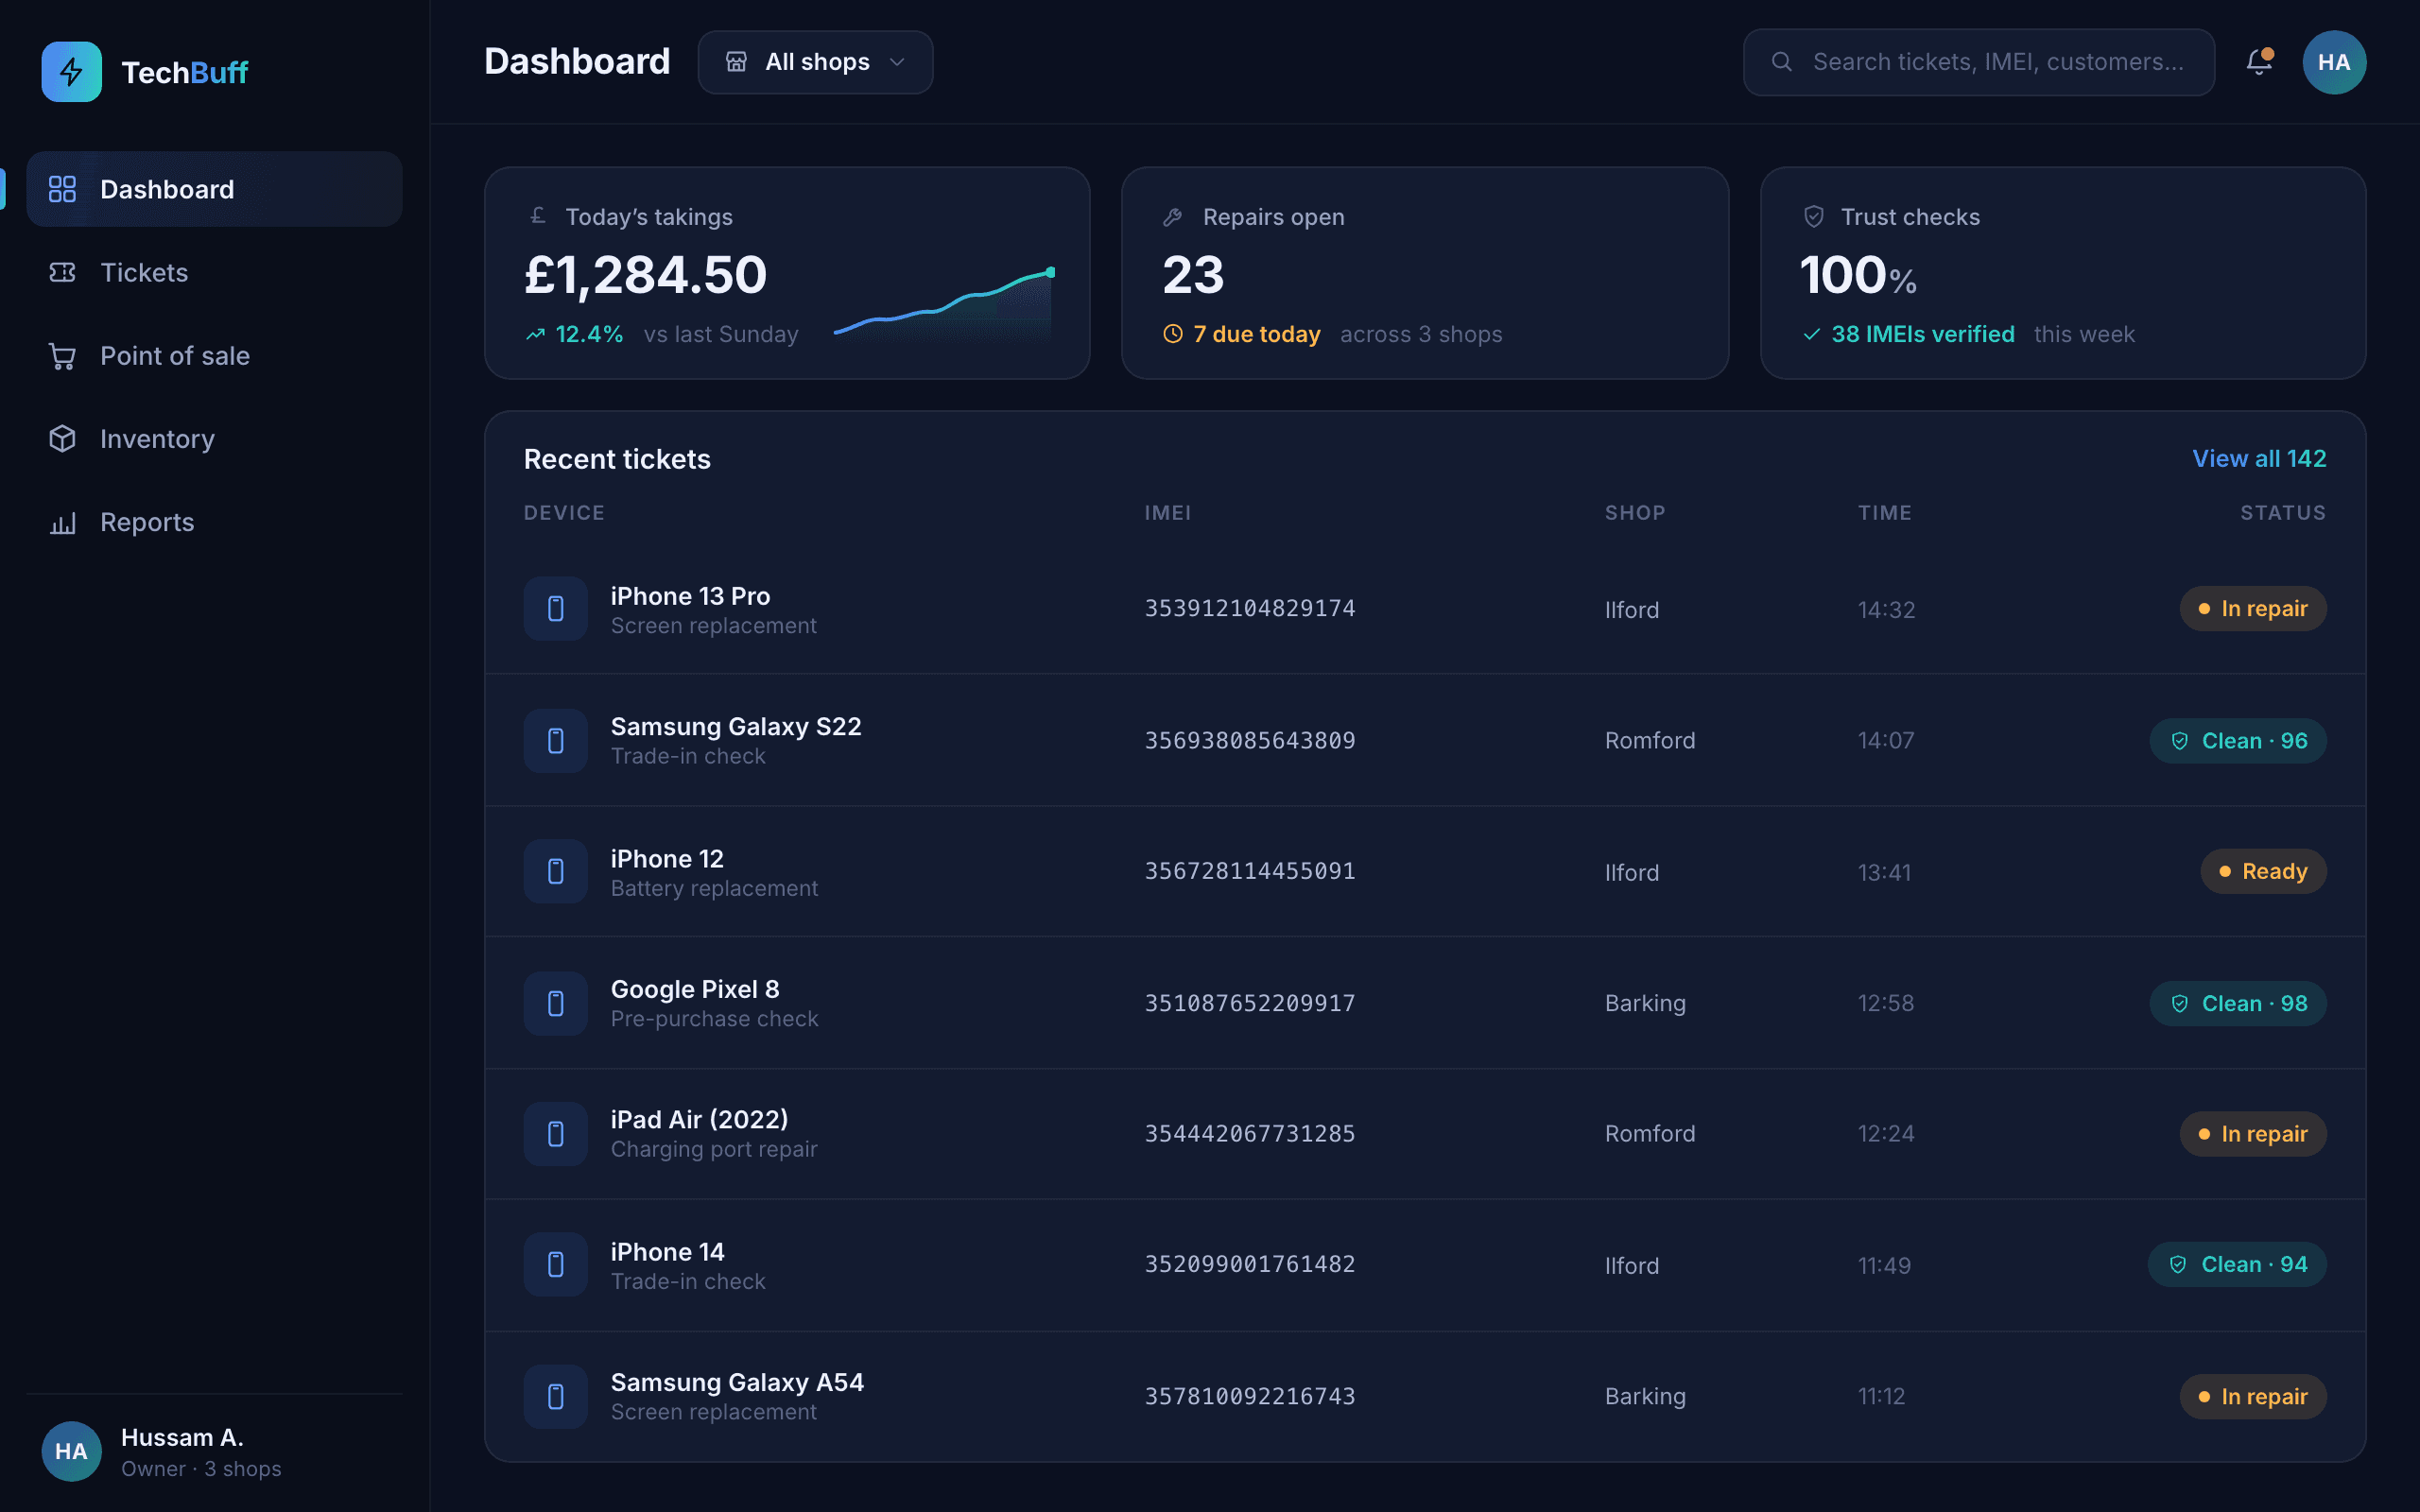Open the Dashboard sidebar item
2420x1512 pixels.
214,189
